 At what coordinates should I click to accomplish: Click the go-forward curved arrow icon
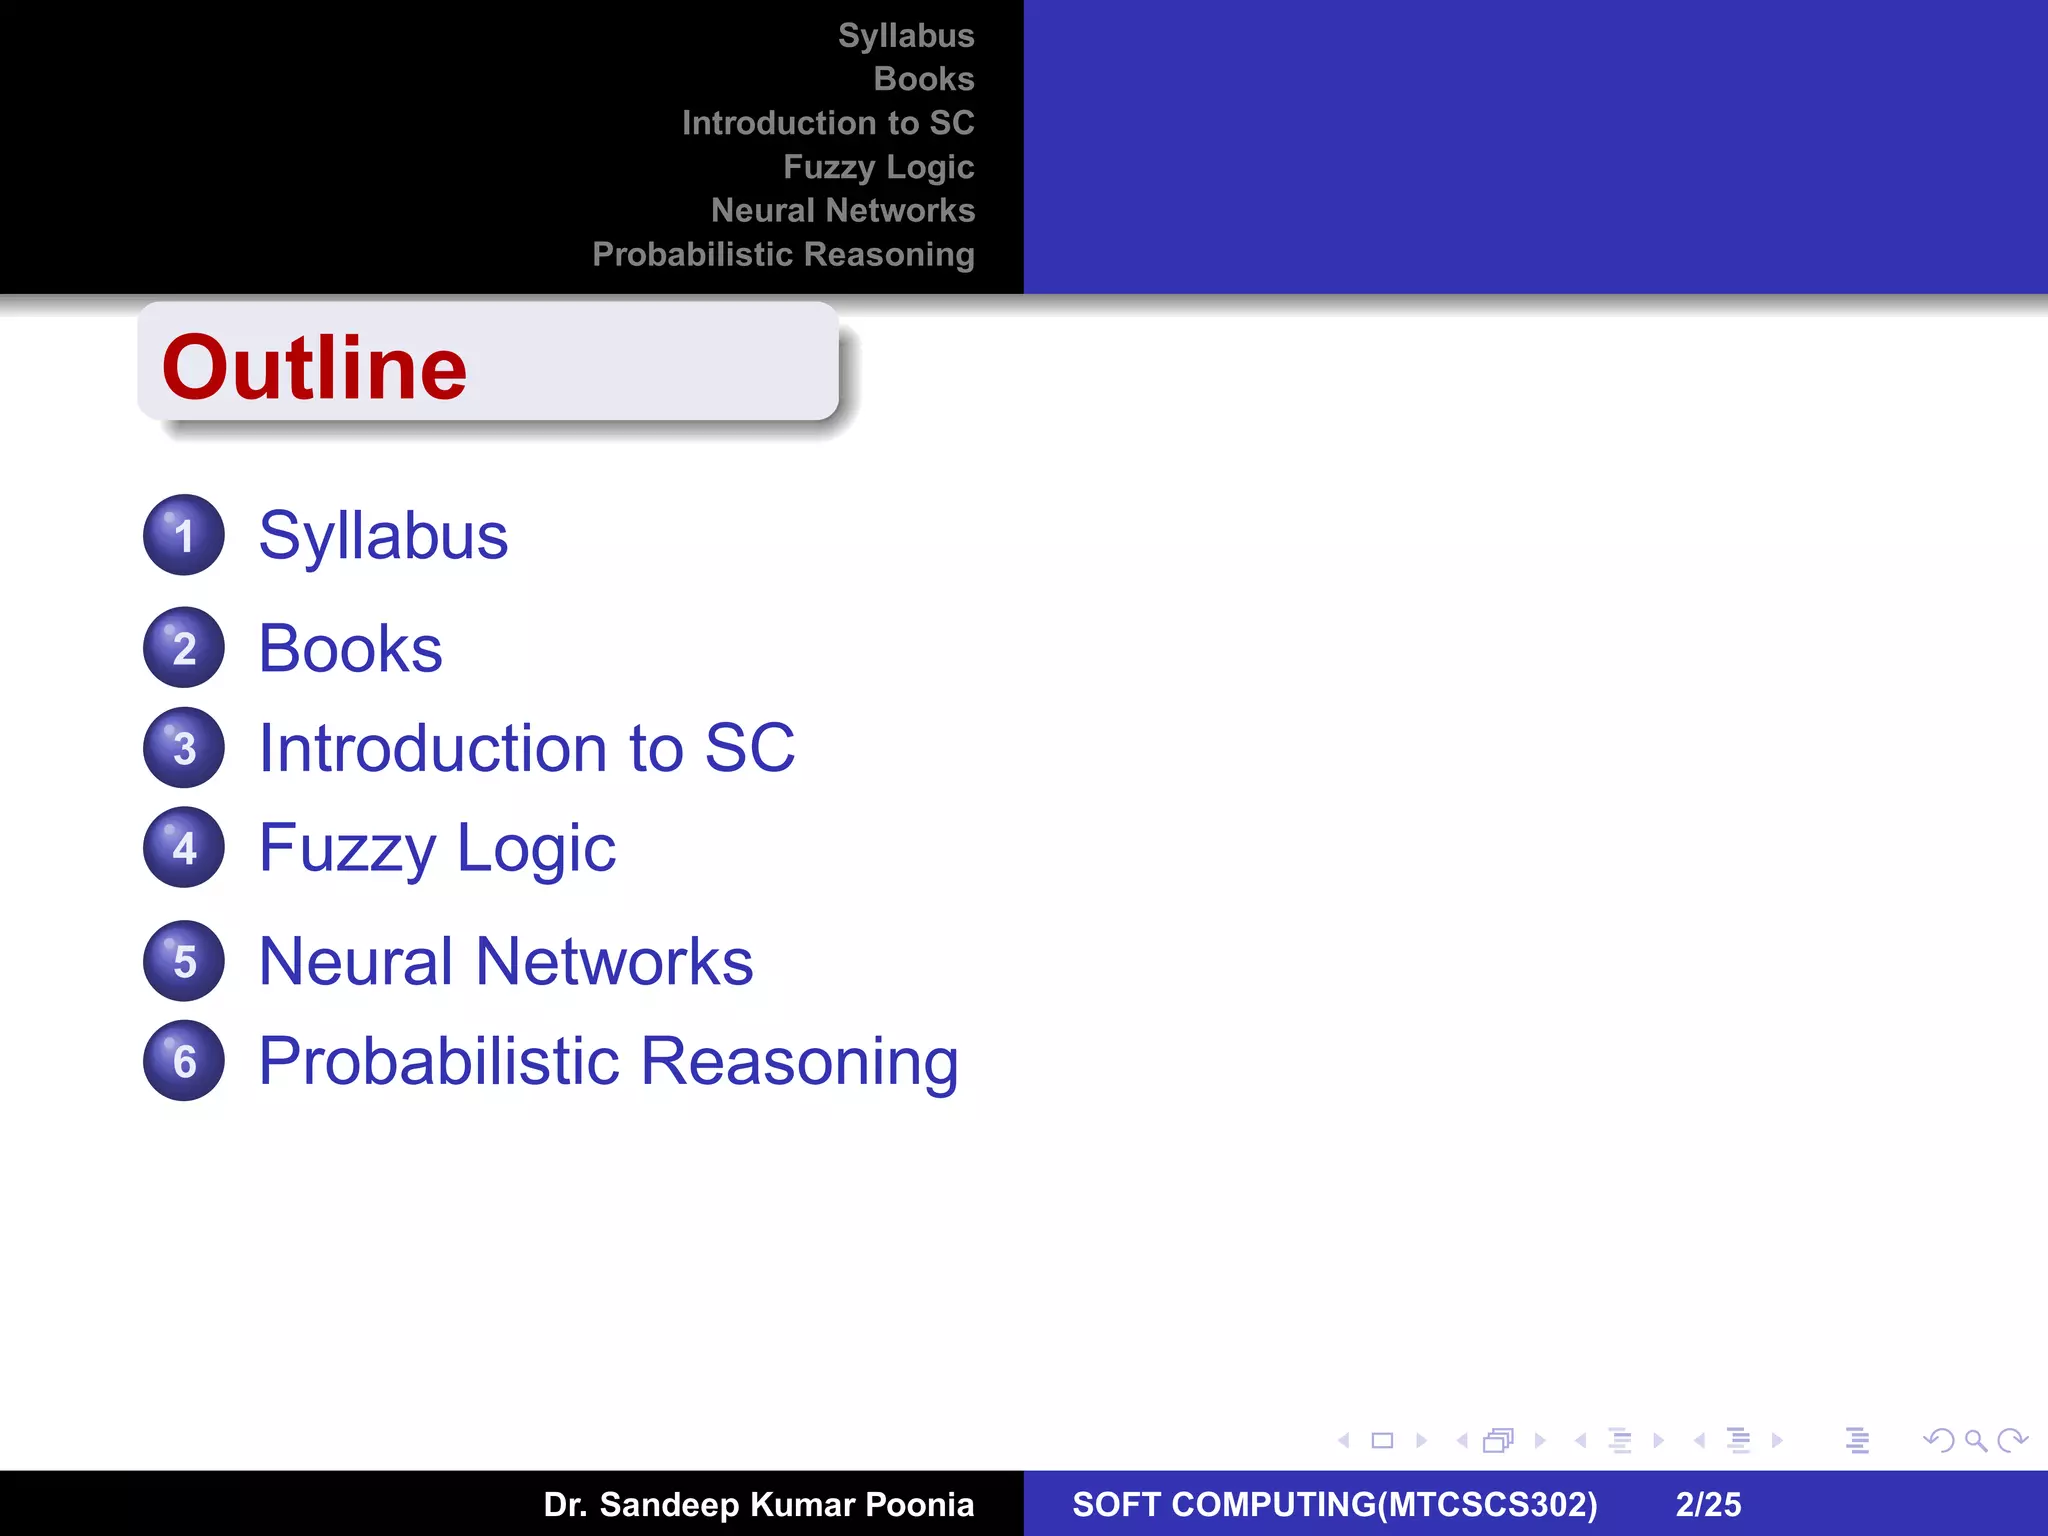[x=2012, y=1440]
